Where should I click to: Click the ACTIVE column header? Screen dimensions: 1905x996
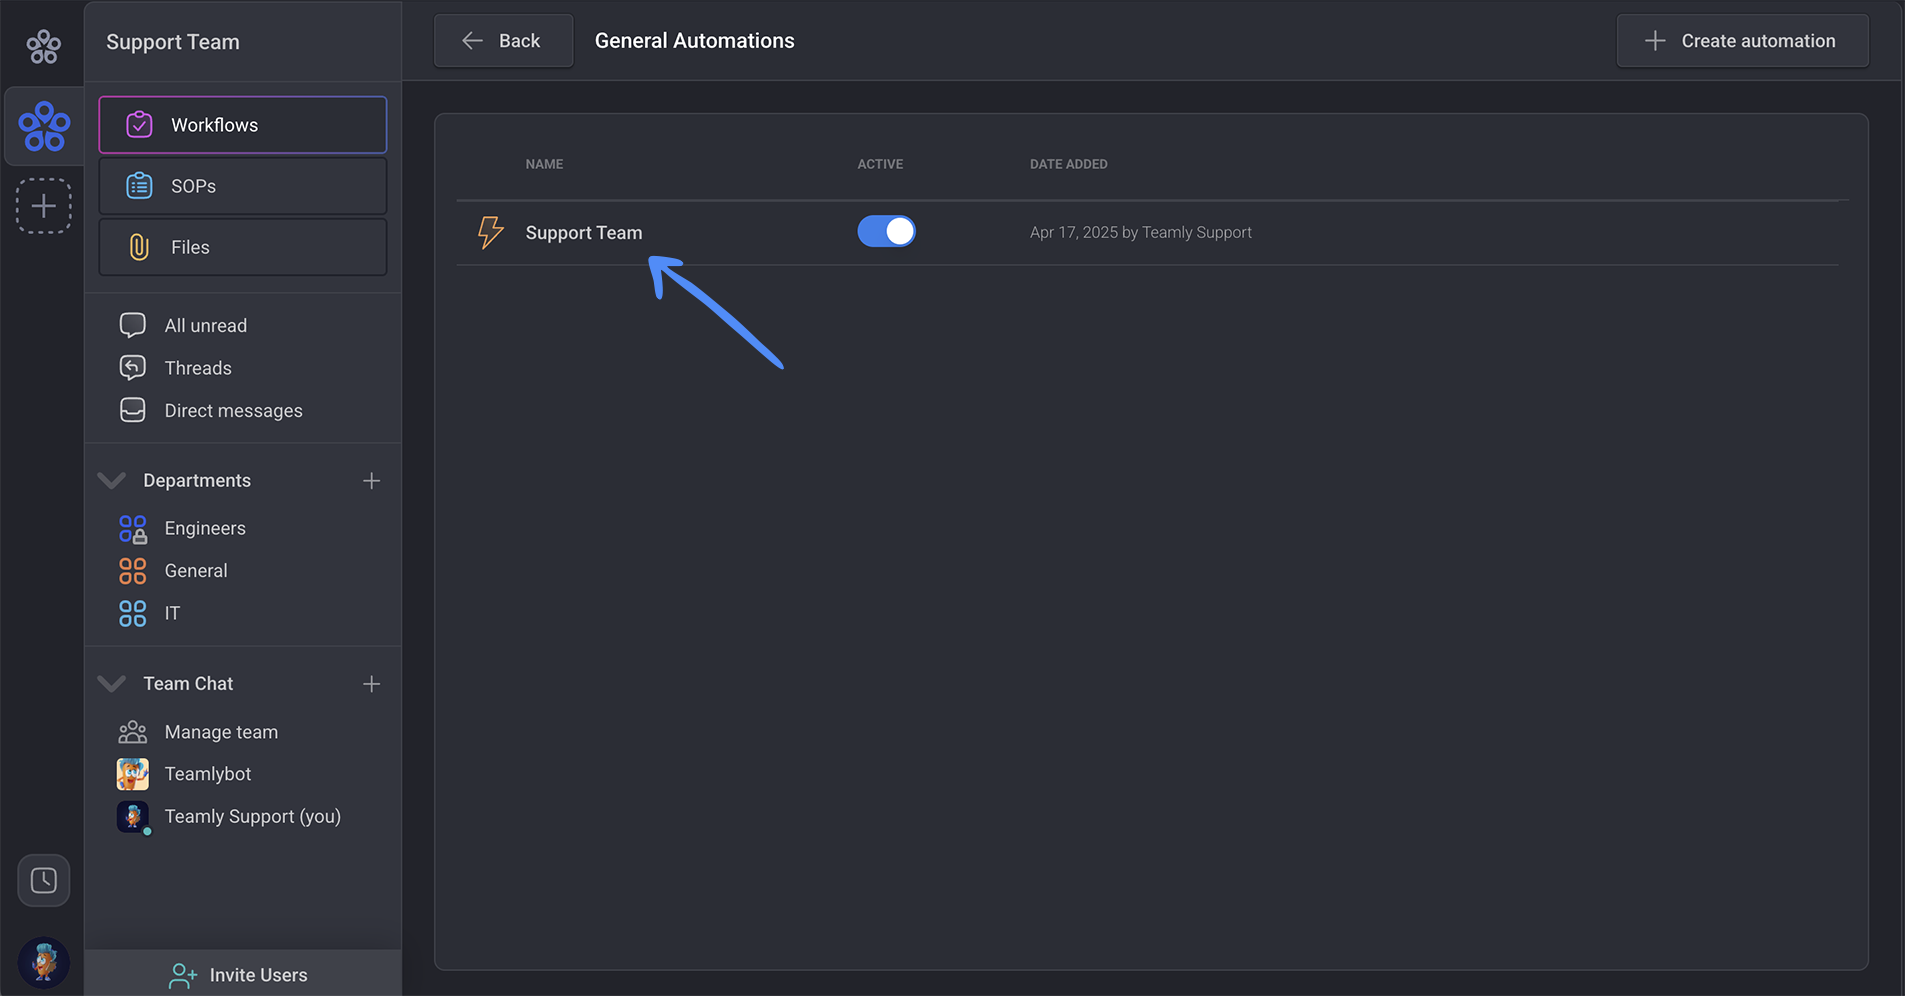[x=880, y=164]
